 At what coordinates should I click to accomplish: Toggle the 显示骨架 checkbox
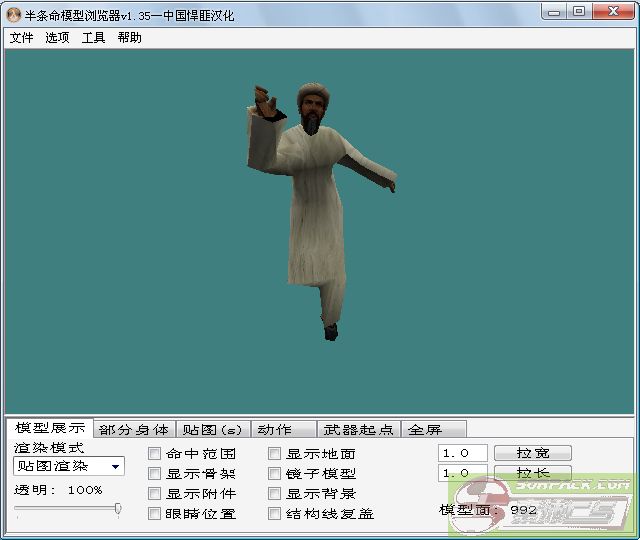[x=155, y=474]
